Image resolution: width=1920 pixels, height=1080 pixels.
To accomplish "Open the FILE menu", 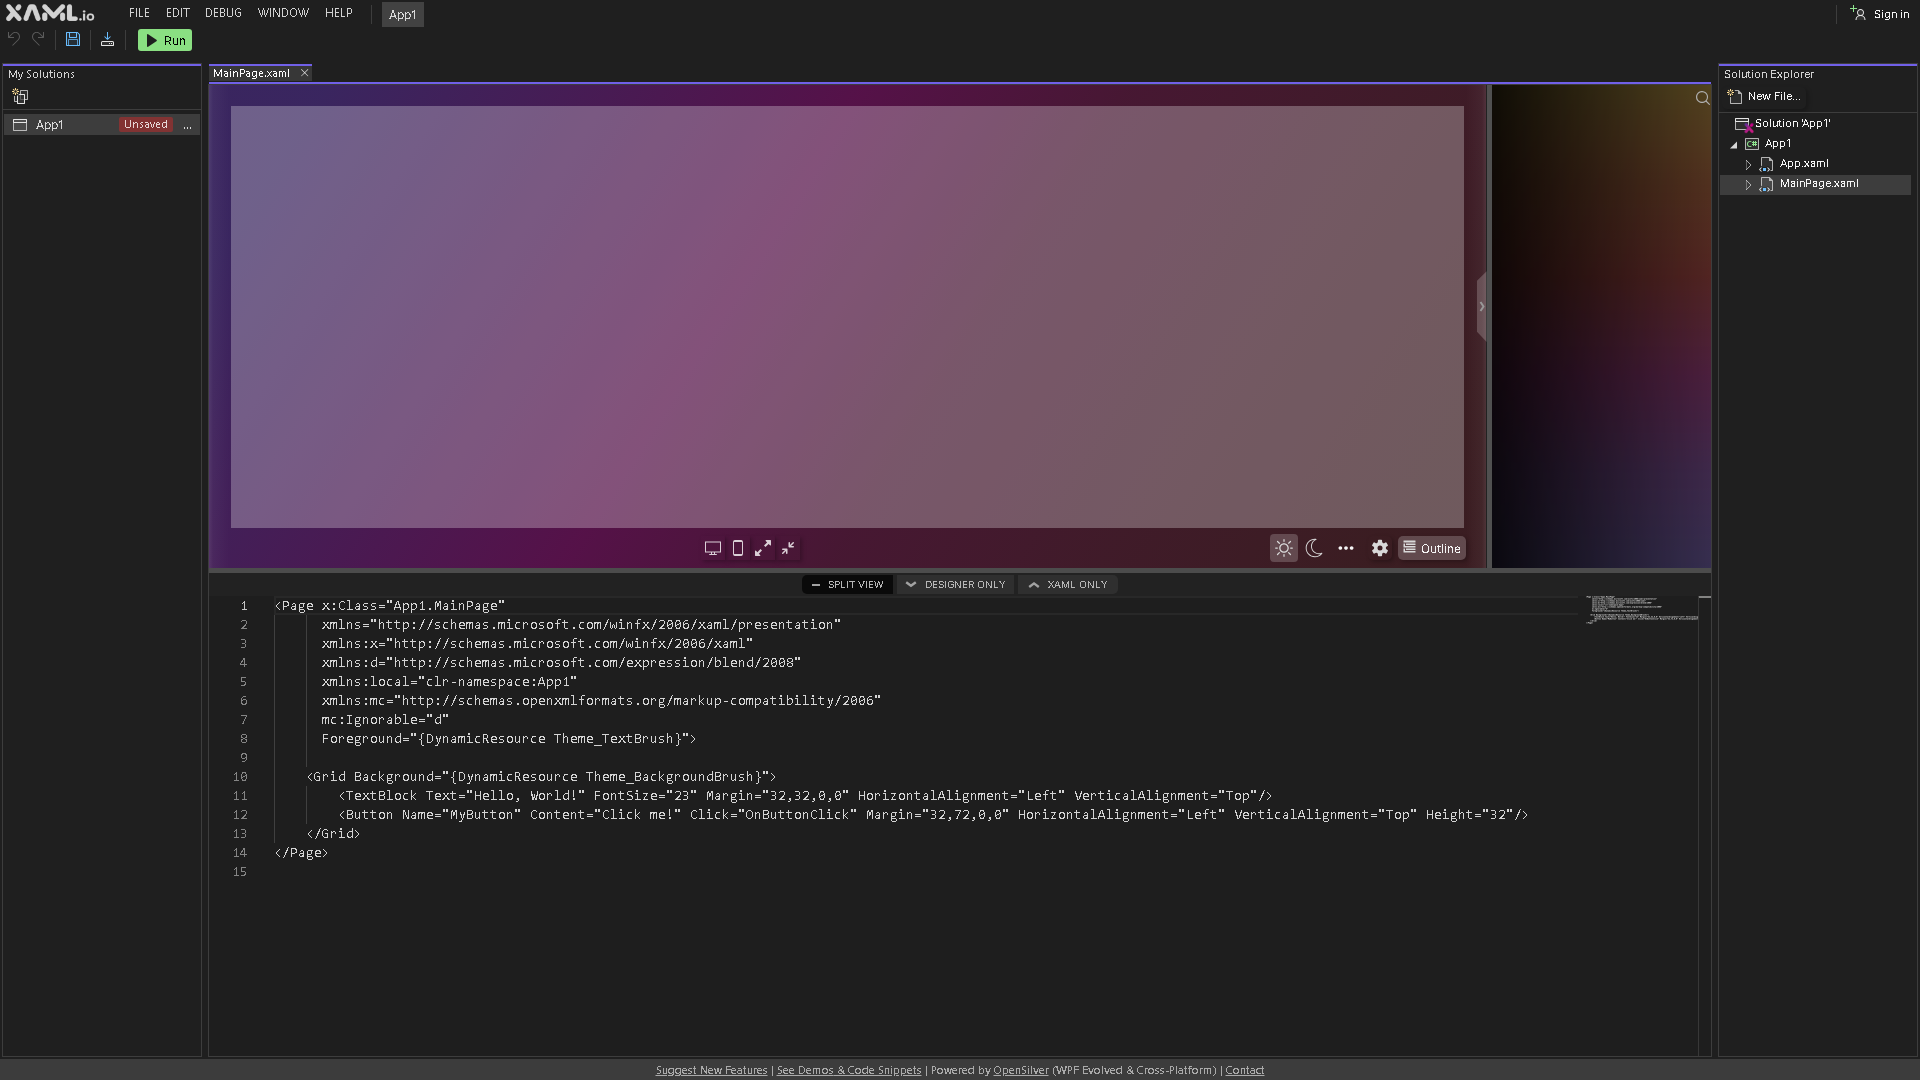I will tap(139, 13).
